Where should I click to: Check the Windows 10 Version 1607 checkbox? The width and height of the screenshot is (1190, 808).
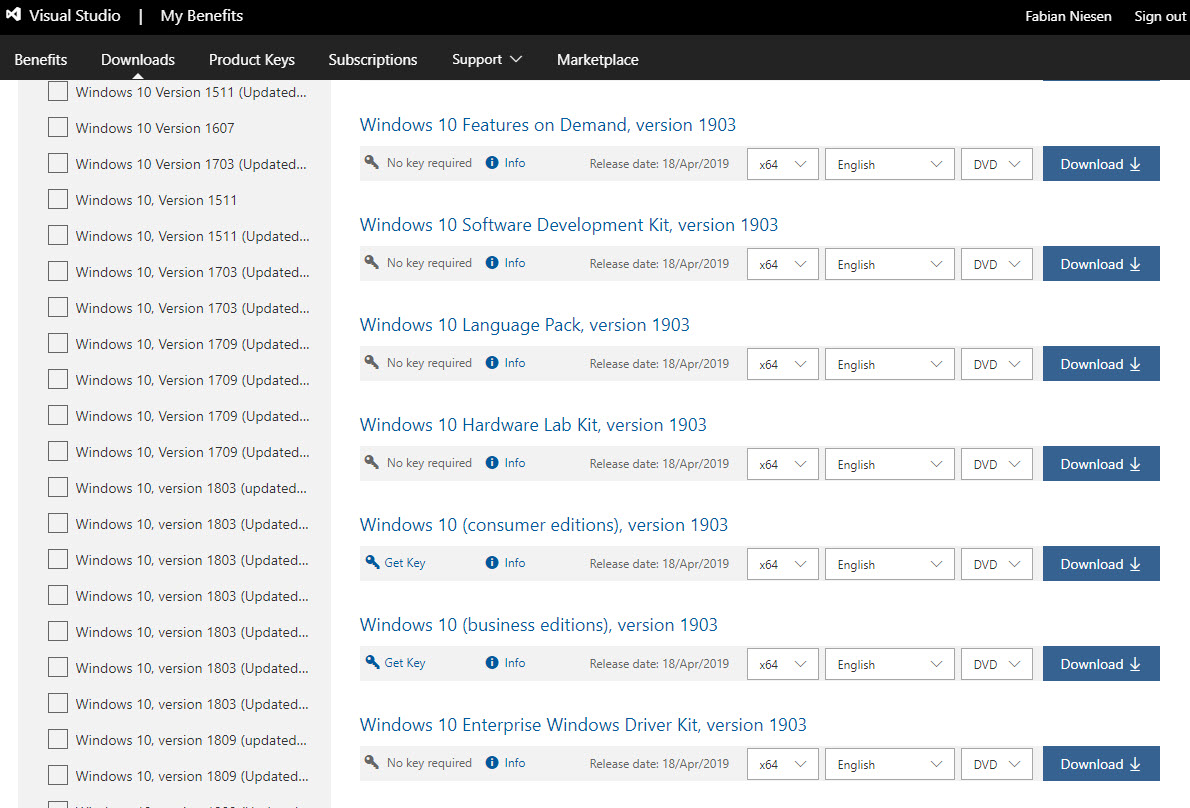pyautogui.click(x=58, y=127)
